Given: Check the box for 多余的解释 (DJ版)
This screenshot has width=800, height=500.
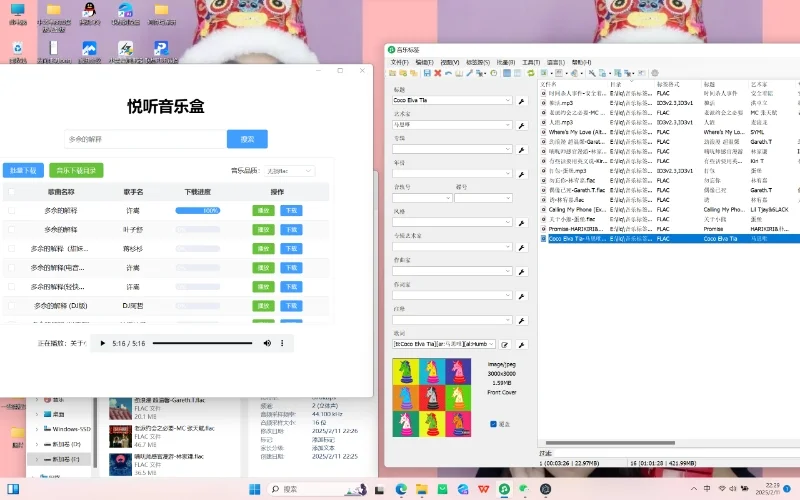Looking at the screenshot, I should 11,306.
